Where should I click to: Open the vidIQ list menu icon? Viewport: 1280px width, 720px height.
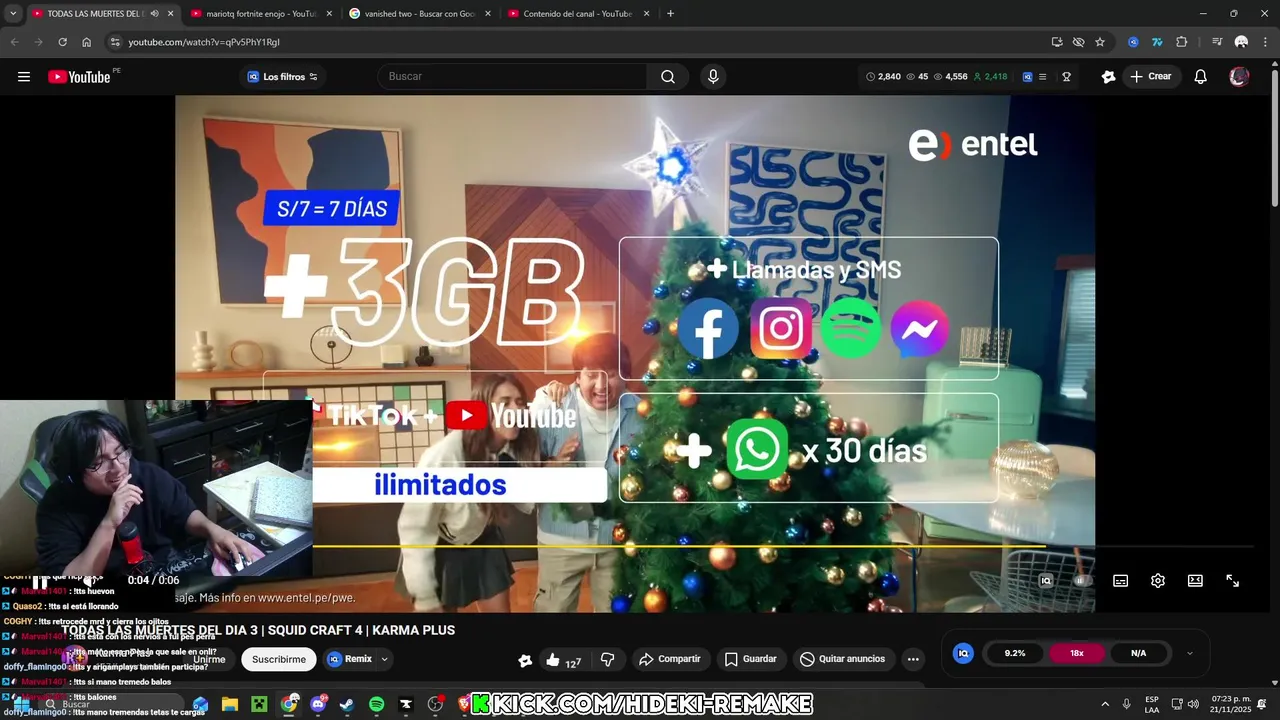tap(1043, 77)
